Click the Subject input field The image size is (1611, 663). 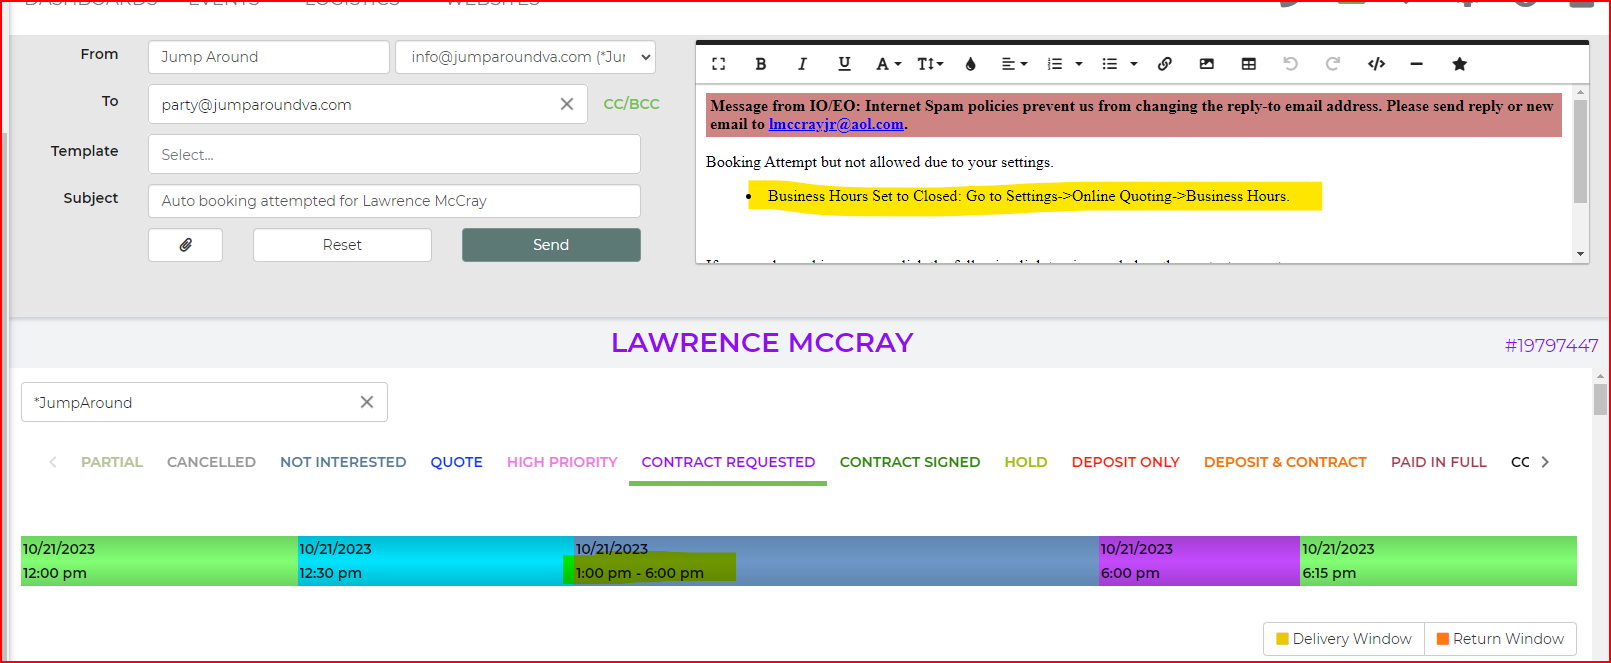click(x=394, y=201)
